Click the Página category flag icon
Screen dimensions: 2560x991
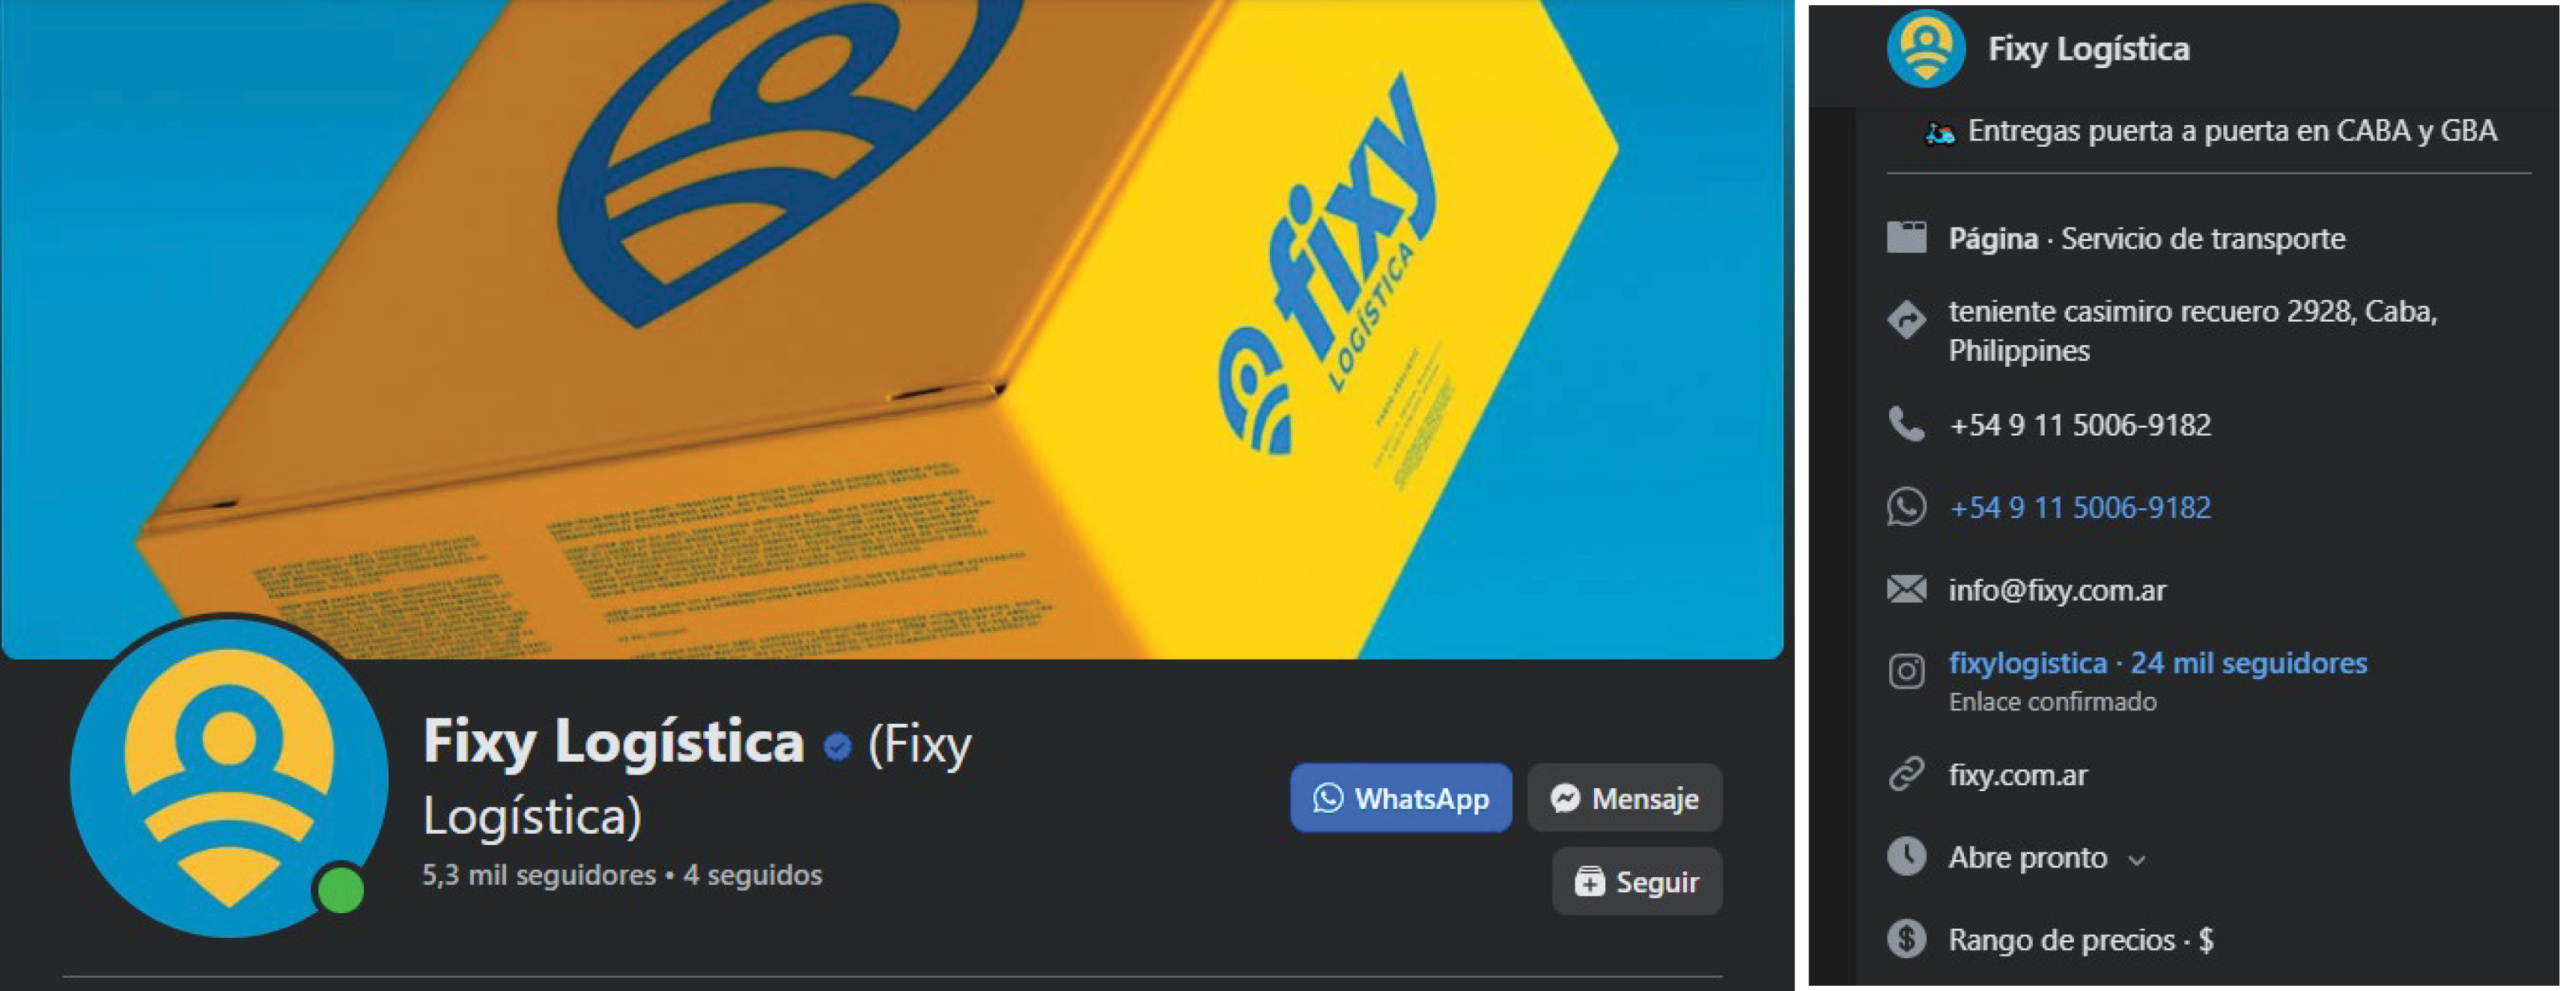1906,237
